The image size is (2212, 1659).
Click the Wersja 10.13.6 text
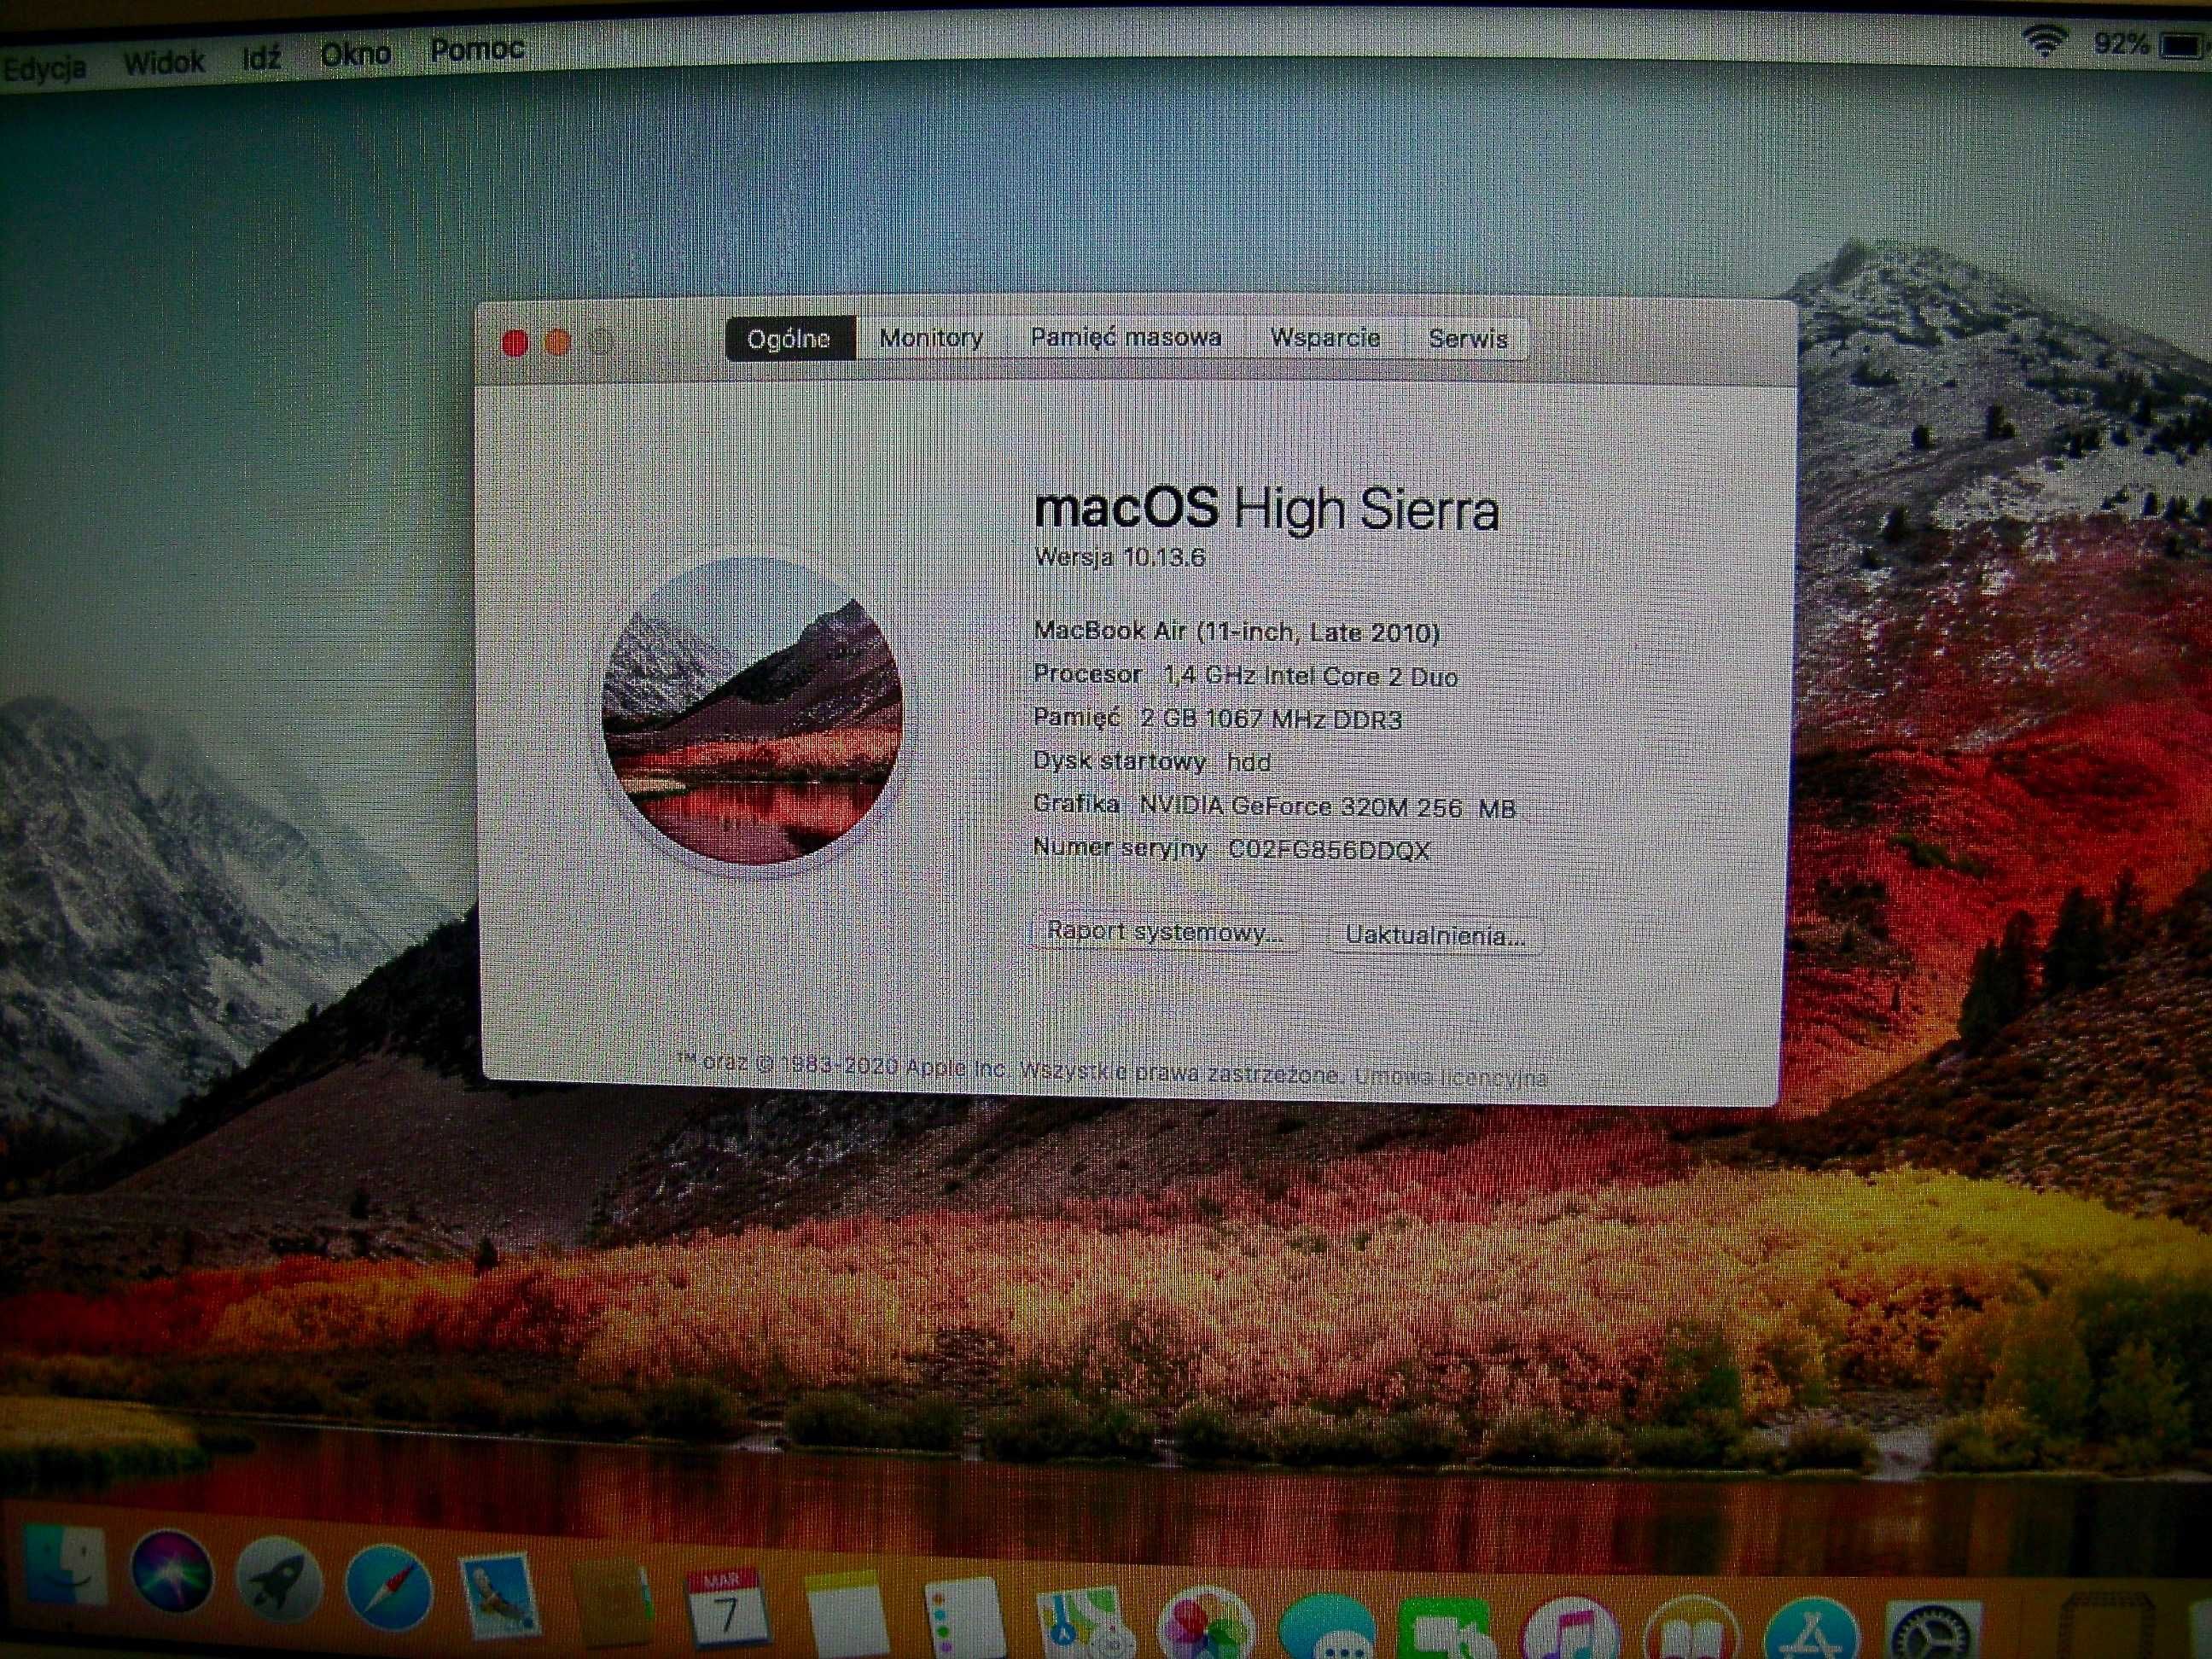[1120, 557]
